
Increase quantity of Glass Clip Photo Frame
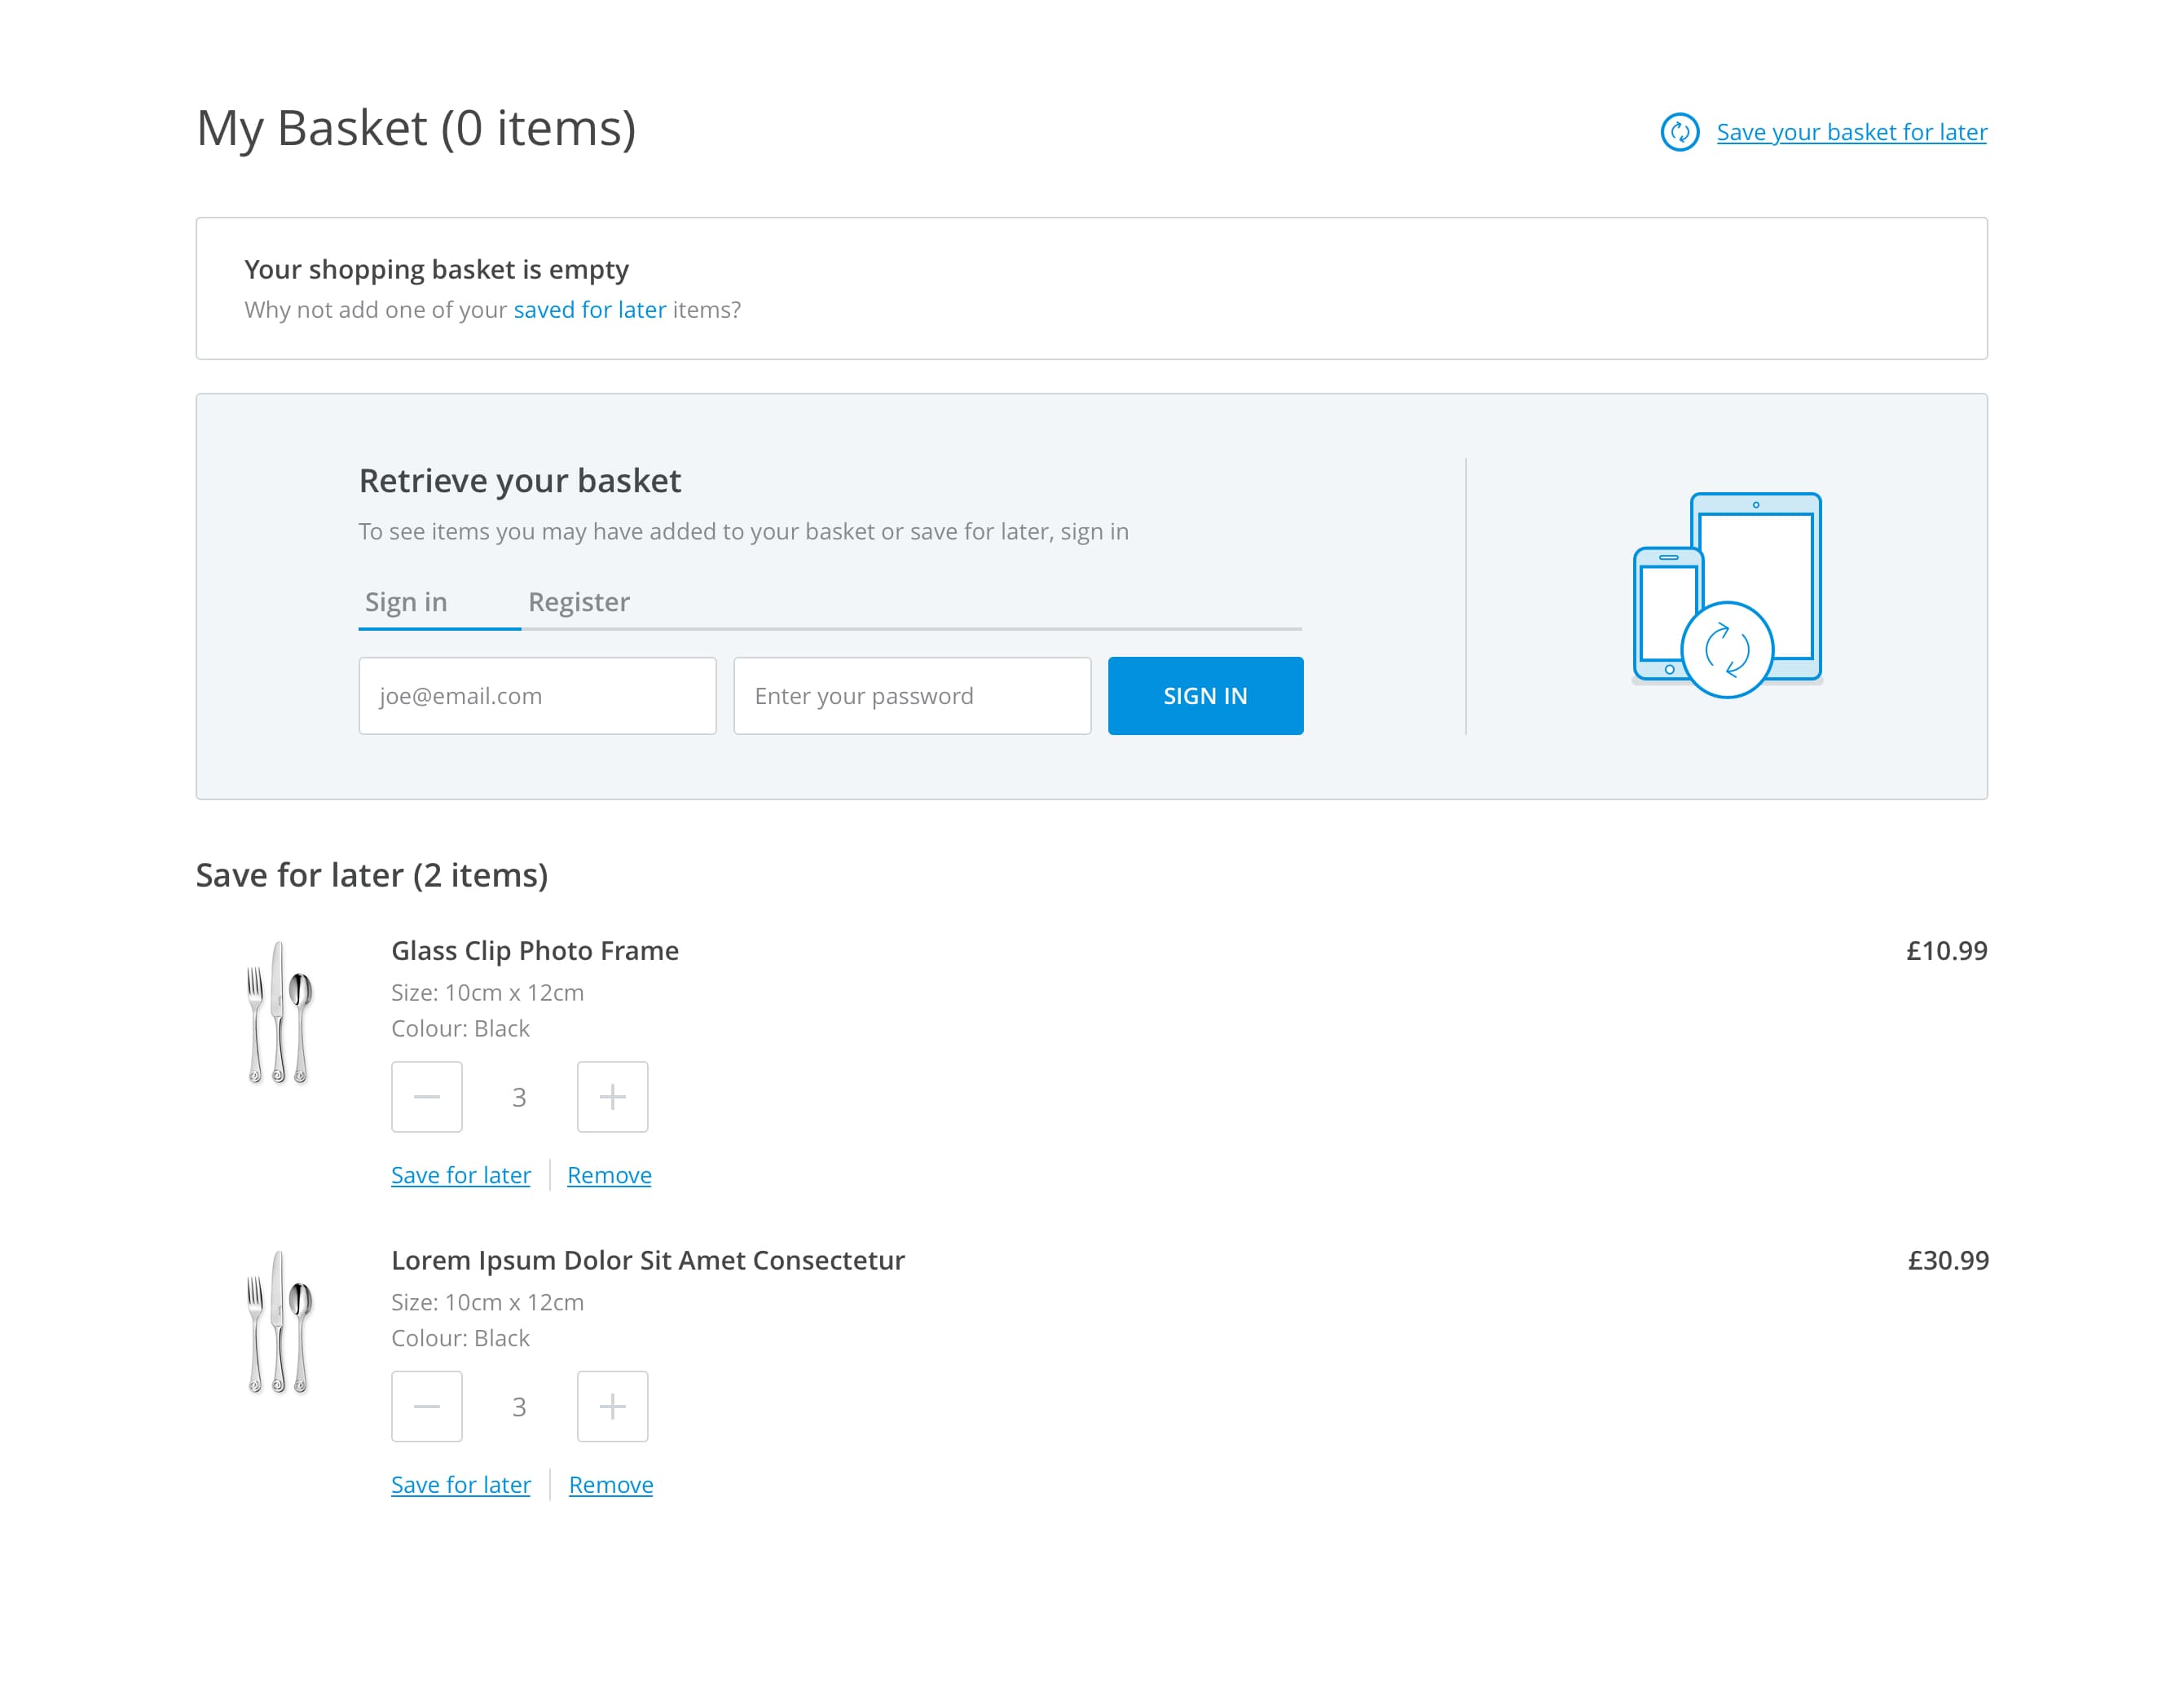tap(612, 1097)
